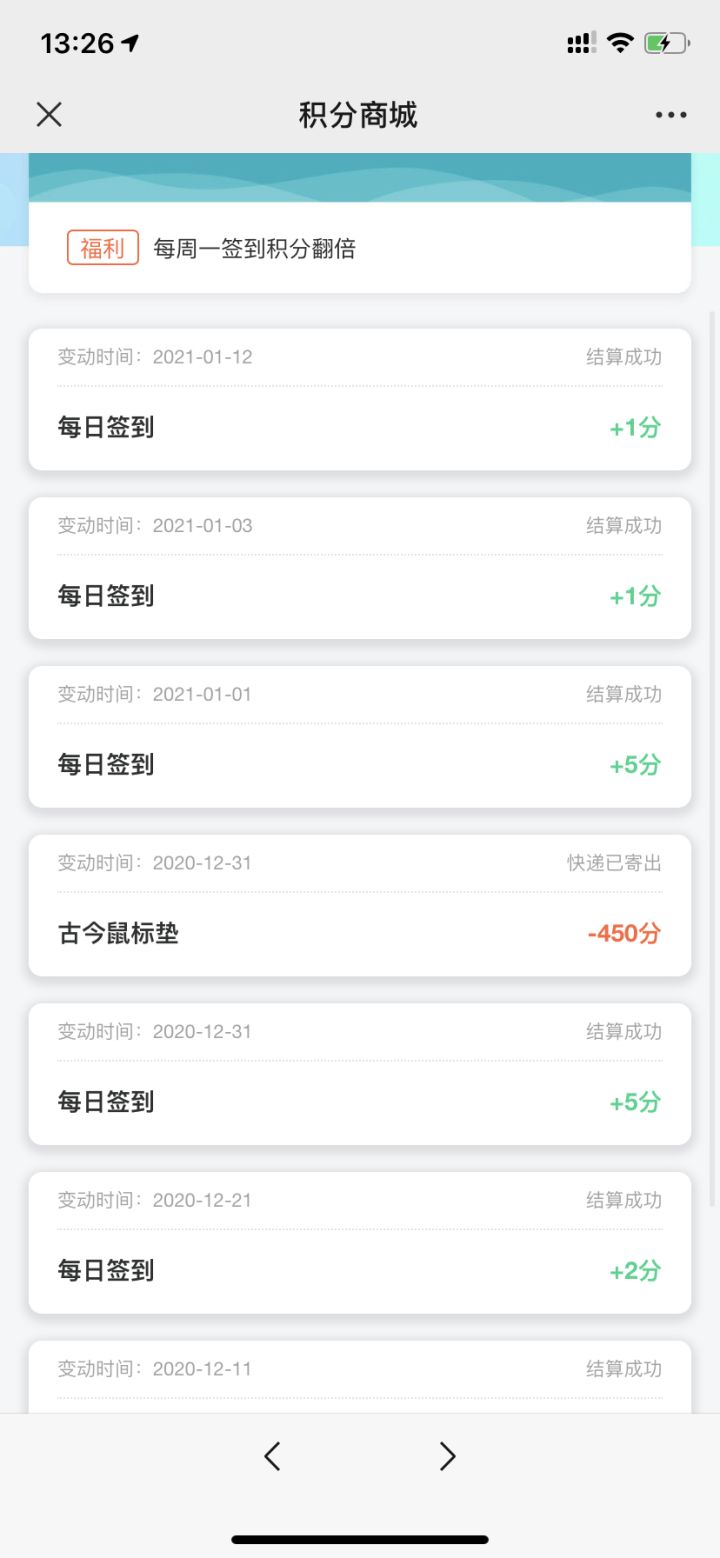720x1558 pixels.
Task: Tap the battery icon in status bar
Action: [x=666, y=43]
